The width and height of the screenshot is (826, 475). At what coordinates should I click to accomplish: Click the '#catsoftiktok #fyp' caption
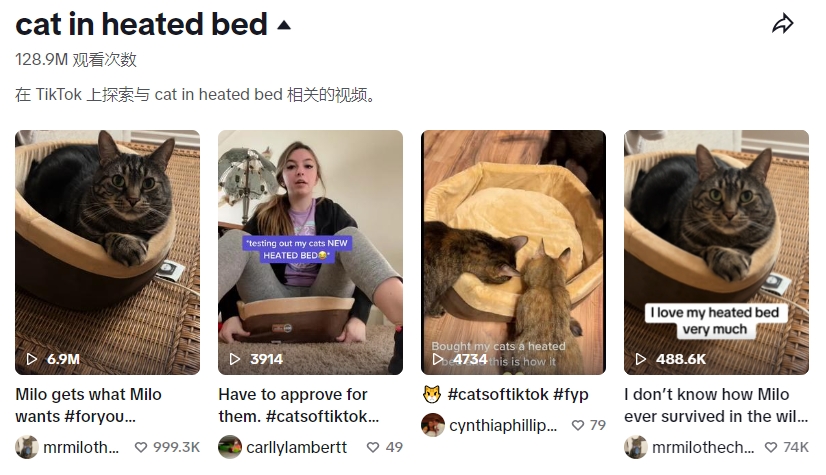(x=518, y=394)
